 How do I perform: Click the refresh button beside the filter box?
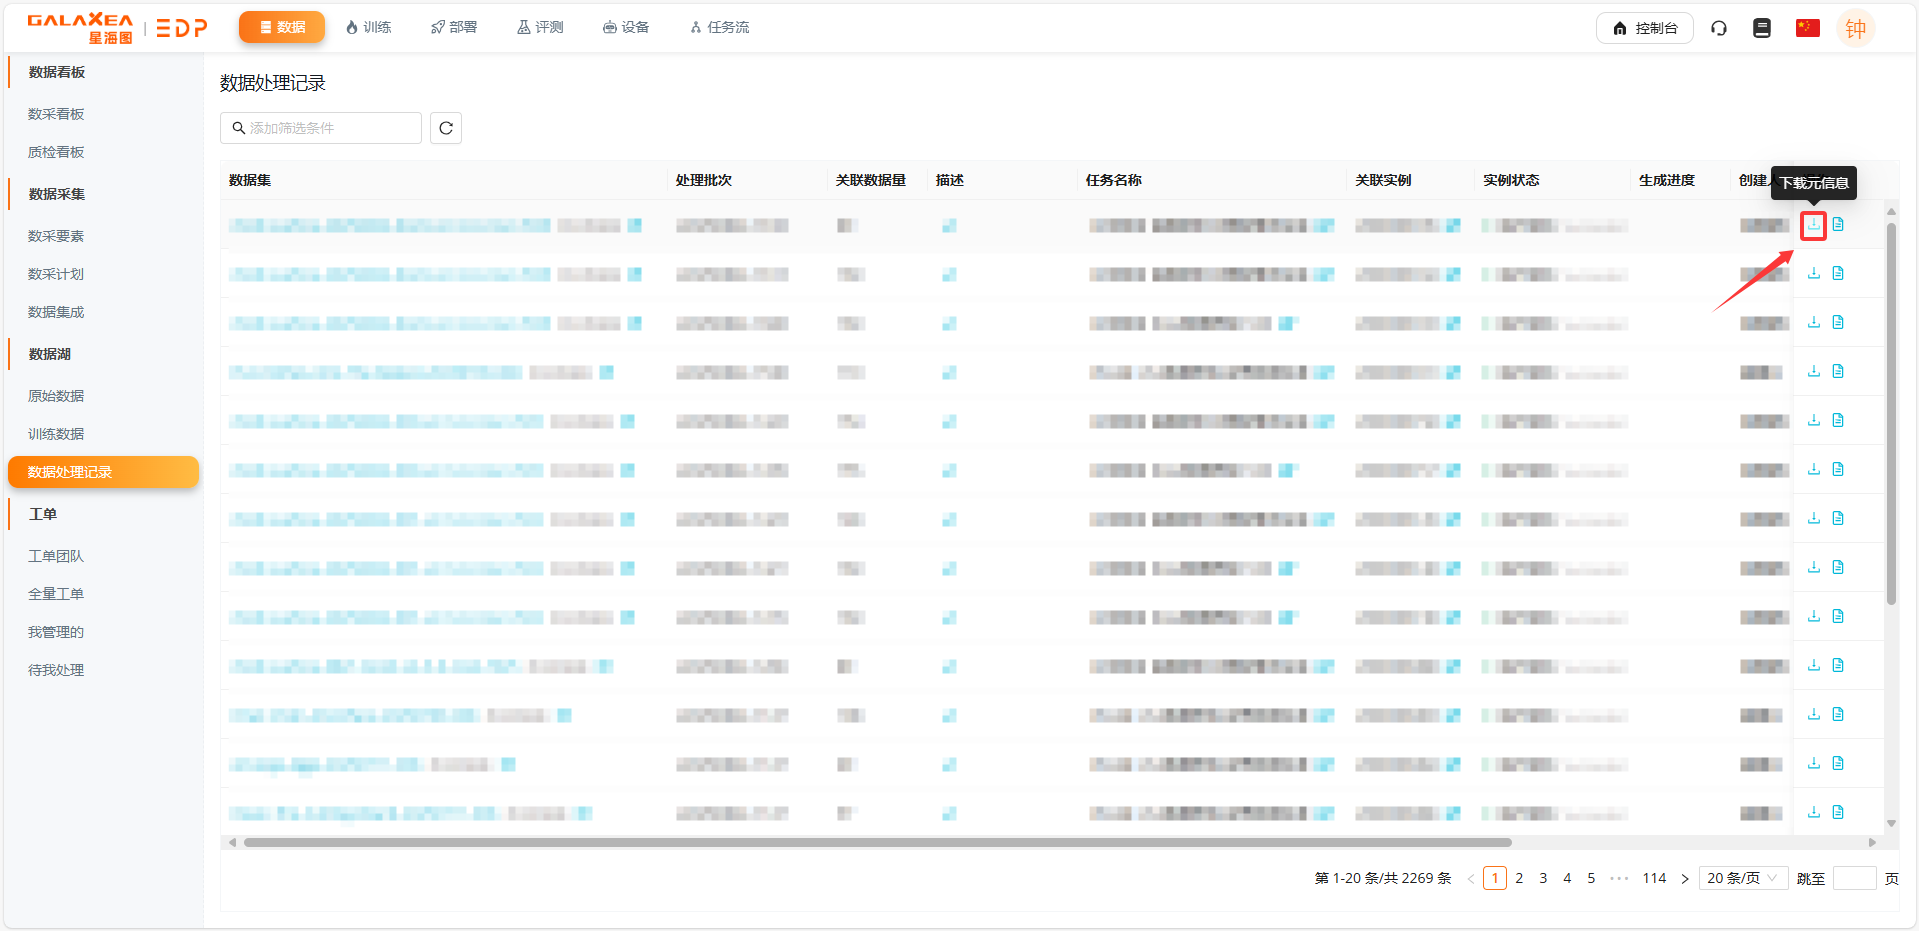click(446, 128)
